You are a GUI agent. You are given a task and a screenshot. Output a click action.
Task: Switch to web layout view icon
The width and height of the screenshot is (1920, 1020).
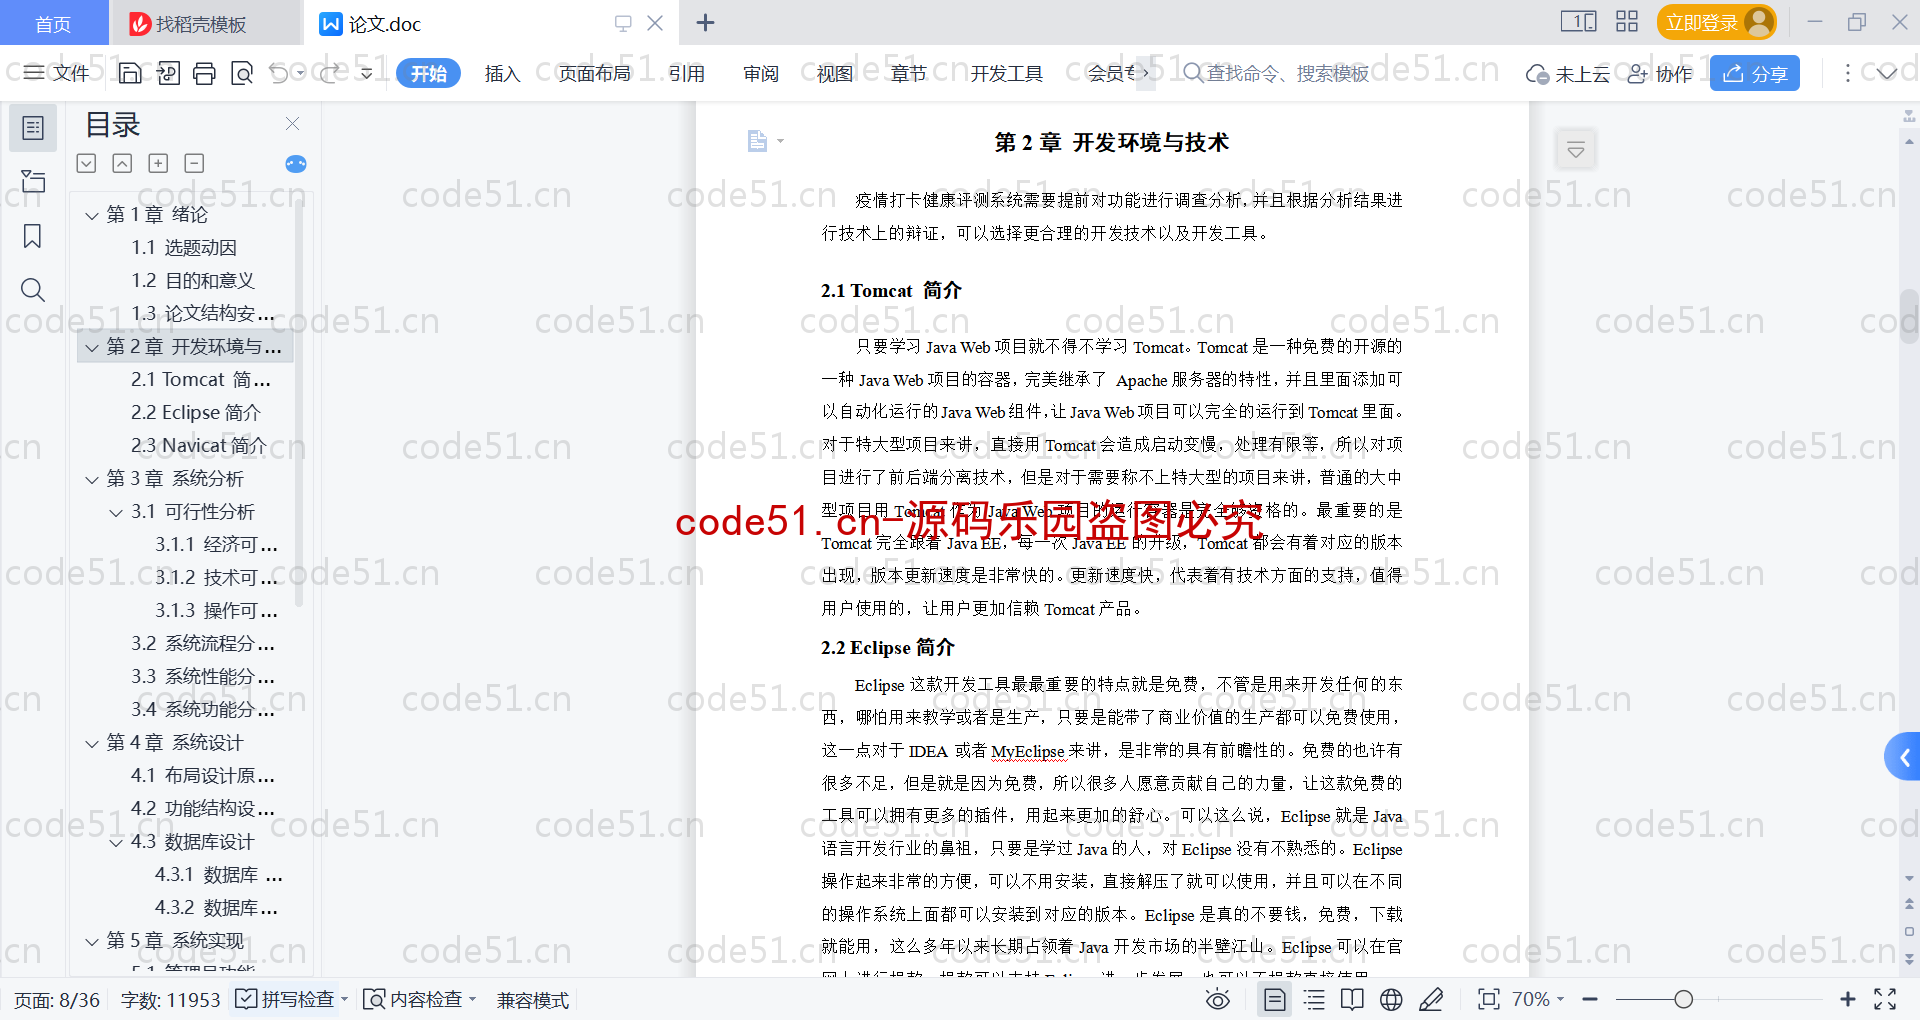(x=1391, y=999)
